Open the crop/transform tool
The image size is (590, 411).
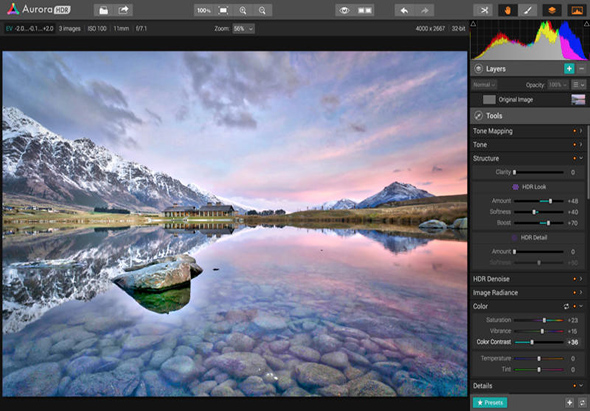click(484, 11)
